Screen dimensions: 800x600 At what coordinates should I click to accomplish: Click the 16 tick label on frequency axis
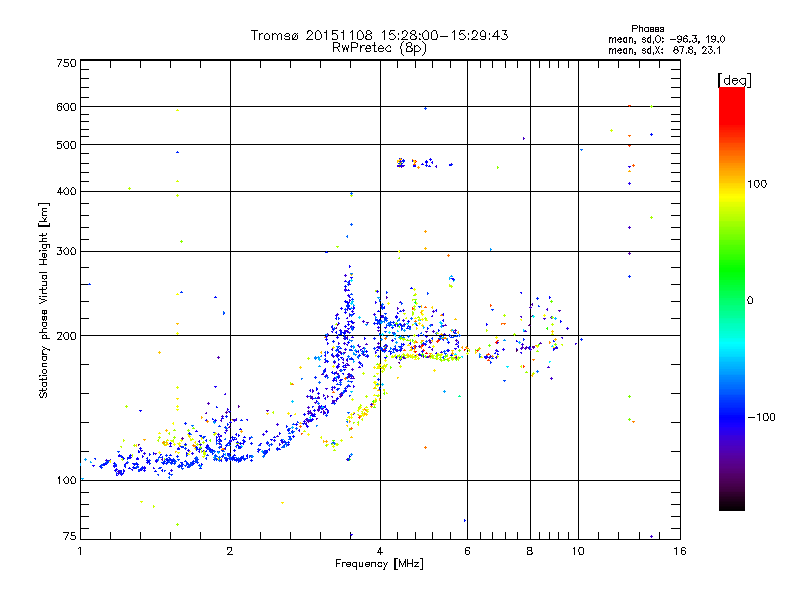(680, 551)
